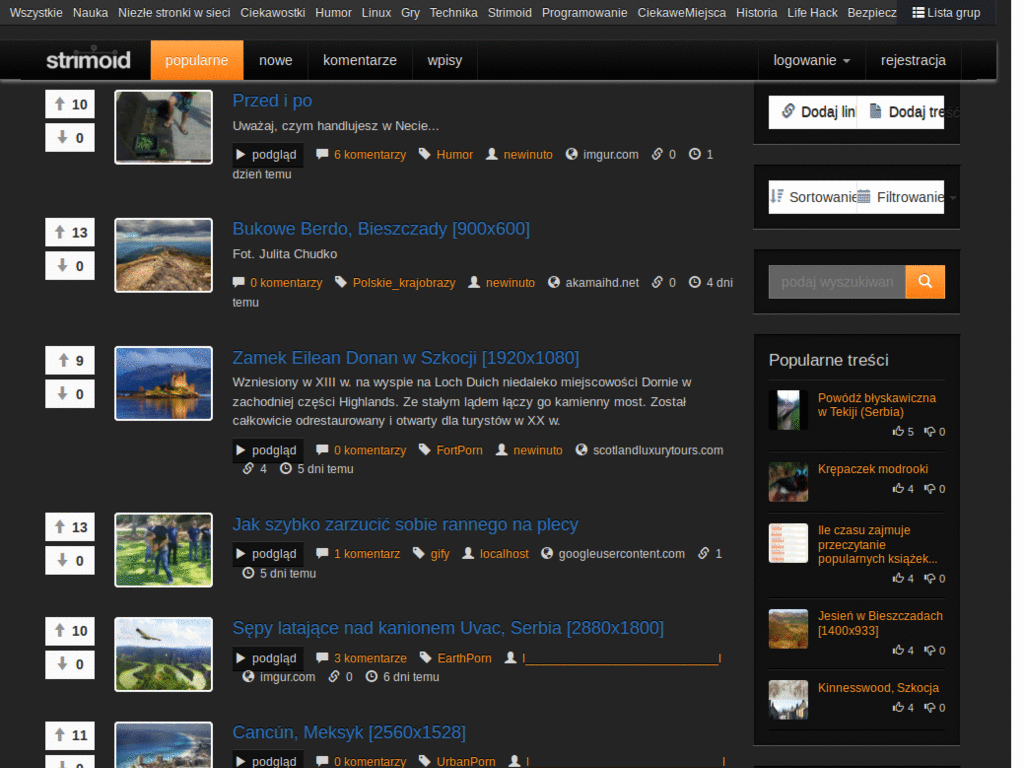The image size is (1024, 768).
Task: Open the 'Humor' tag link on first post
Action: pyautogui.click(x=455, y=155)
